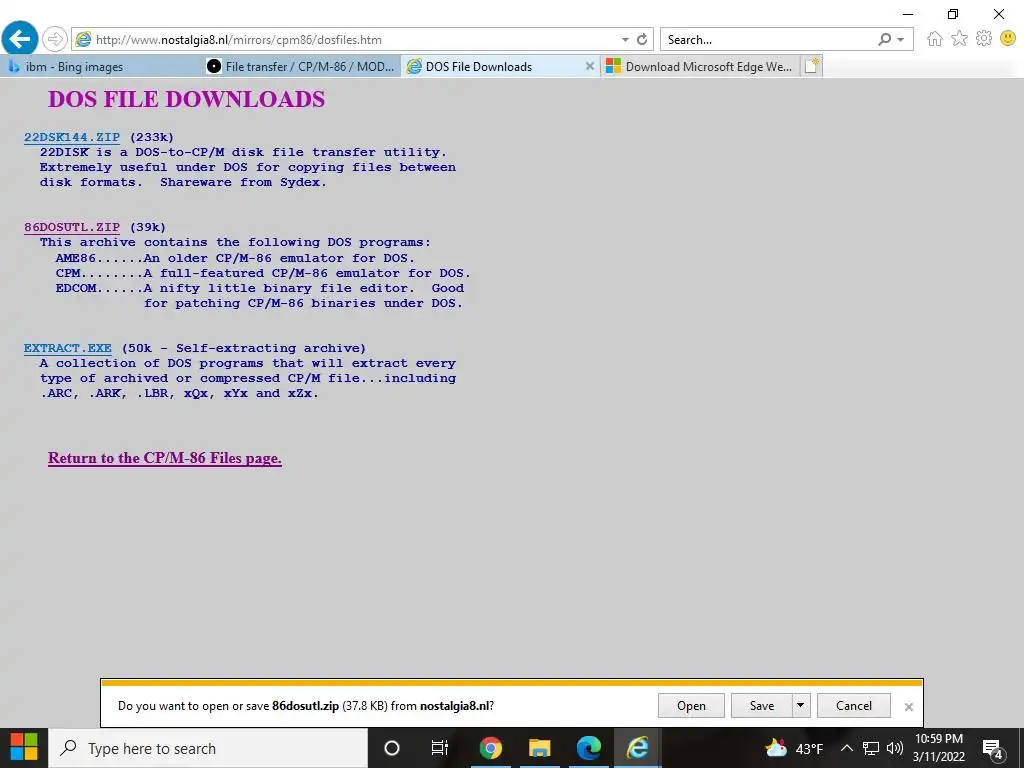The height and width of the screenshot is (768, 1024).
Task: Click the DOS FILE DOWNLOADS heading
Action: 186,99
